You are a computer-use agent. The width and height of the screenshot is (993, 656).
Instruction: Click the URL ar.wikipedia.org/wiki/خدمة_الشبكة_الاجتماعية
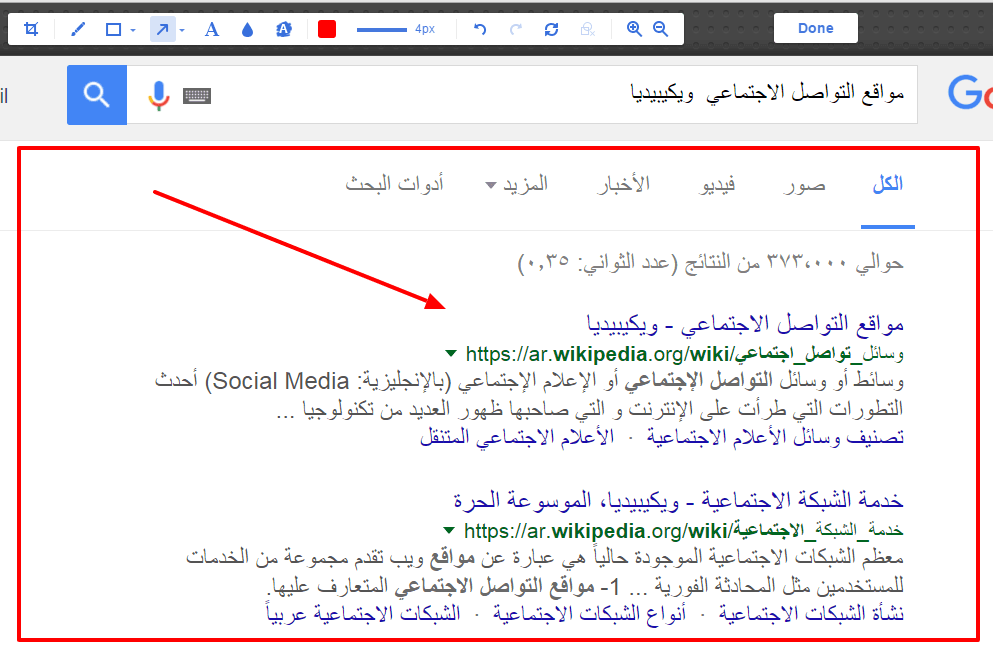683,531
